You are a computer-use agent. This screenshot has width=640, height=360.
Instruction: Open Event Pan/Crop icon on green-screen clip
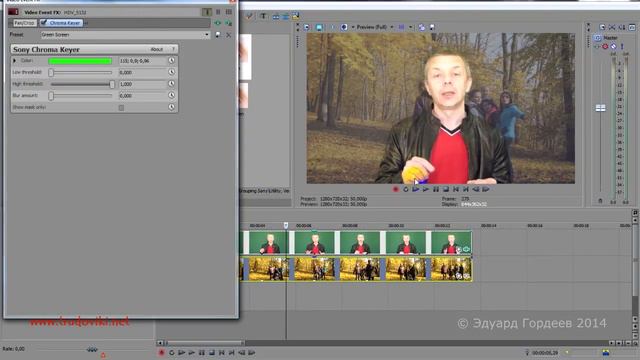[x=458, y=249]
